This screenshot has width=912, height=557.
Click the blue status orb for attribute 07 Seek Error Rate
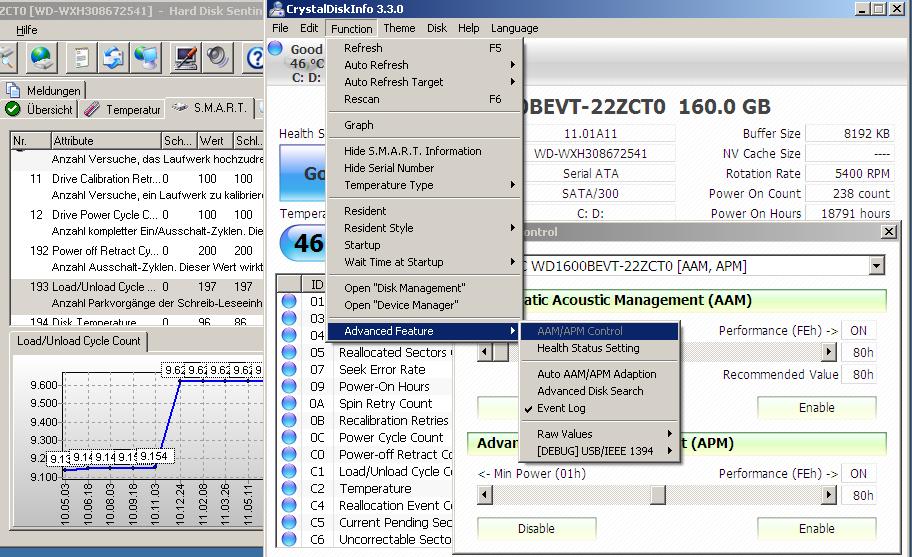tap(289, 369)
